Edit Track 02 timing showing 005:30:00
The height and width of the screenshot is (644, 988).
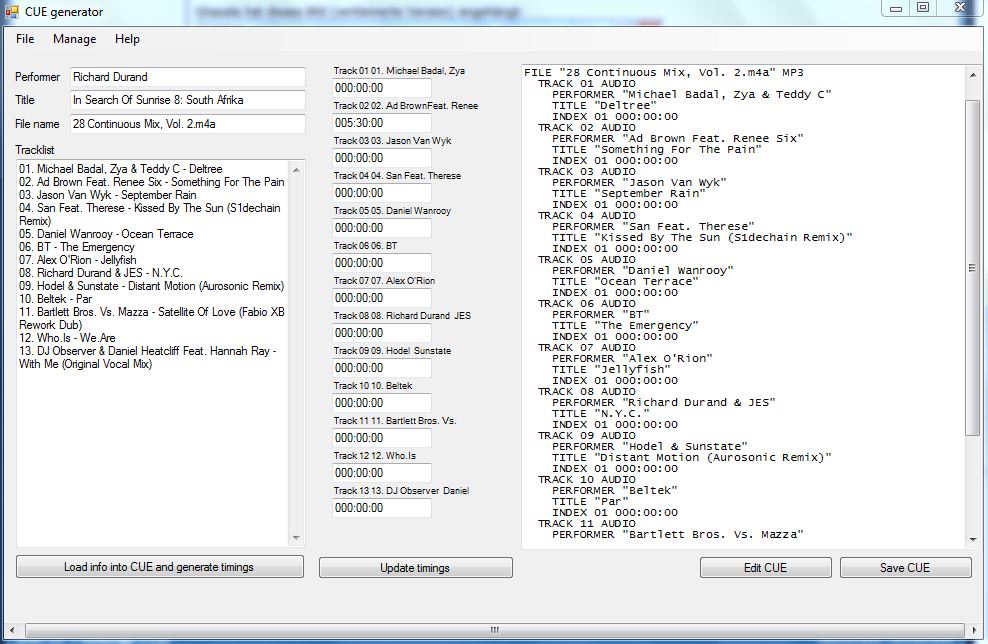(x=381, y=123)
